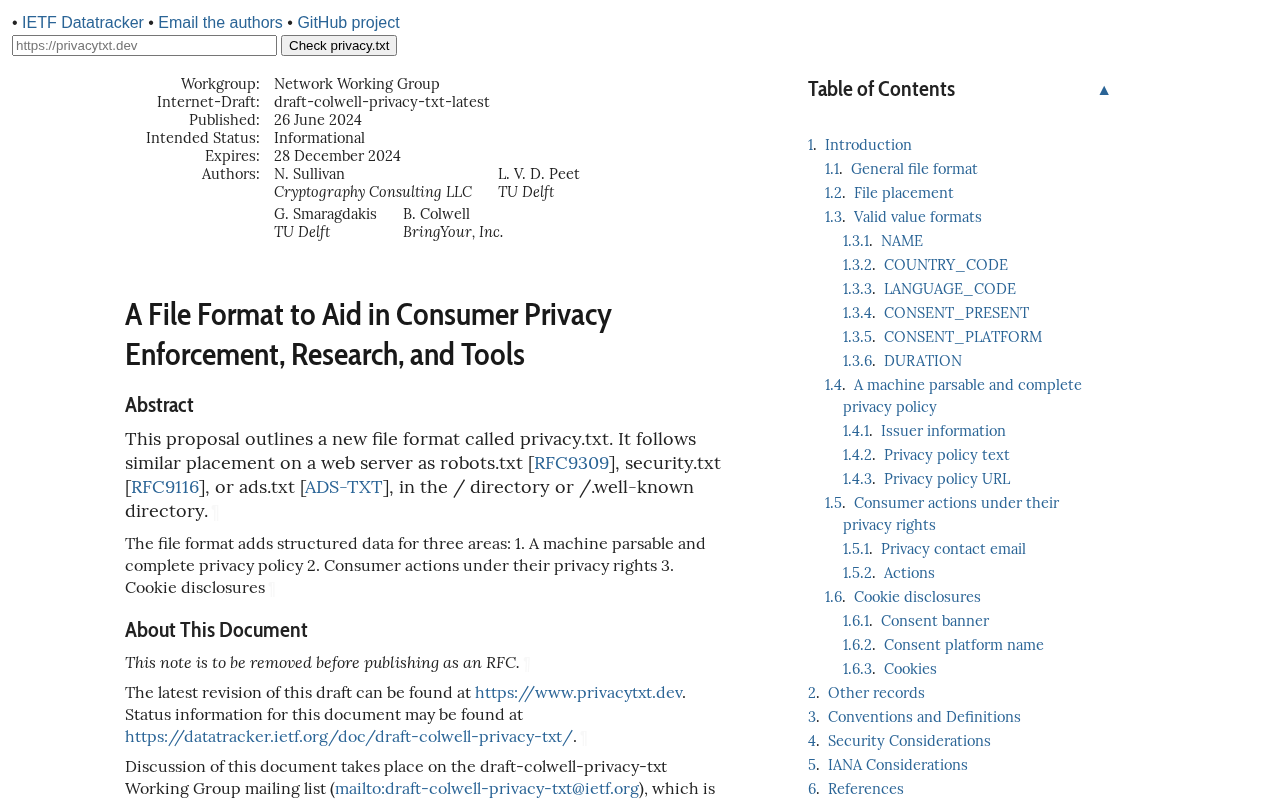Follow the RFC9309 reference link
Screen dimensions: 1280x800
click(571, 463)
